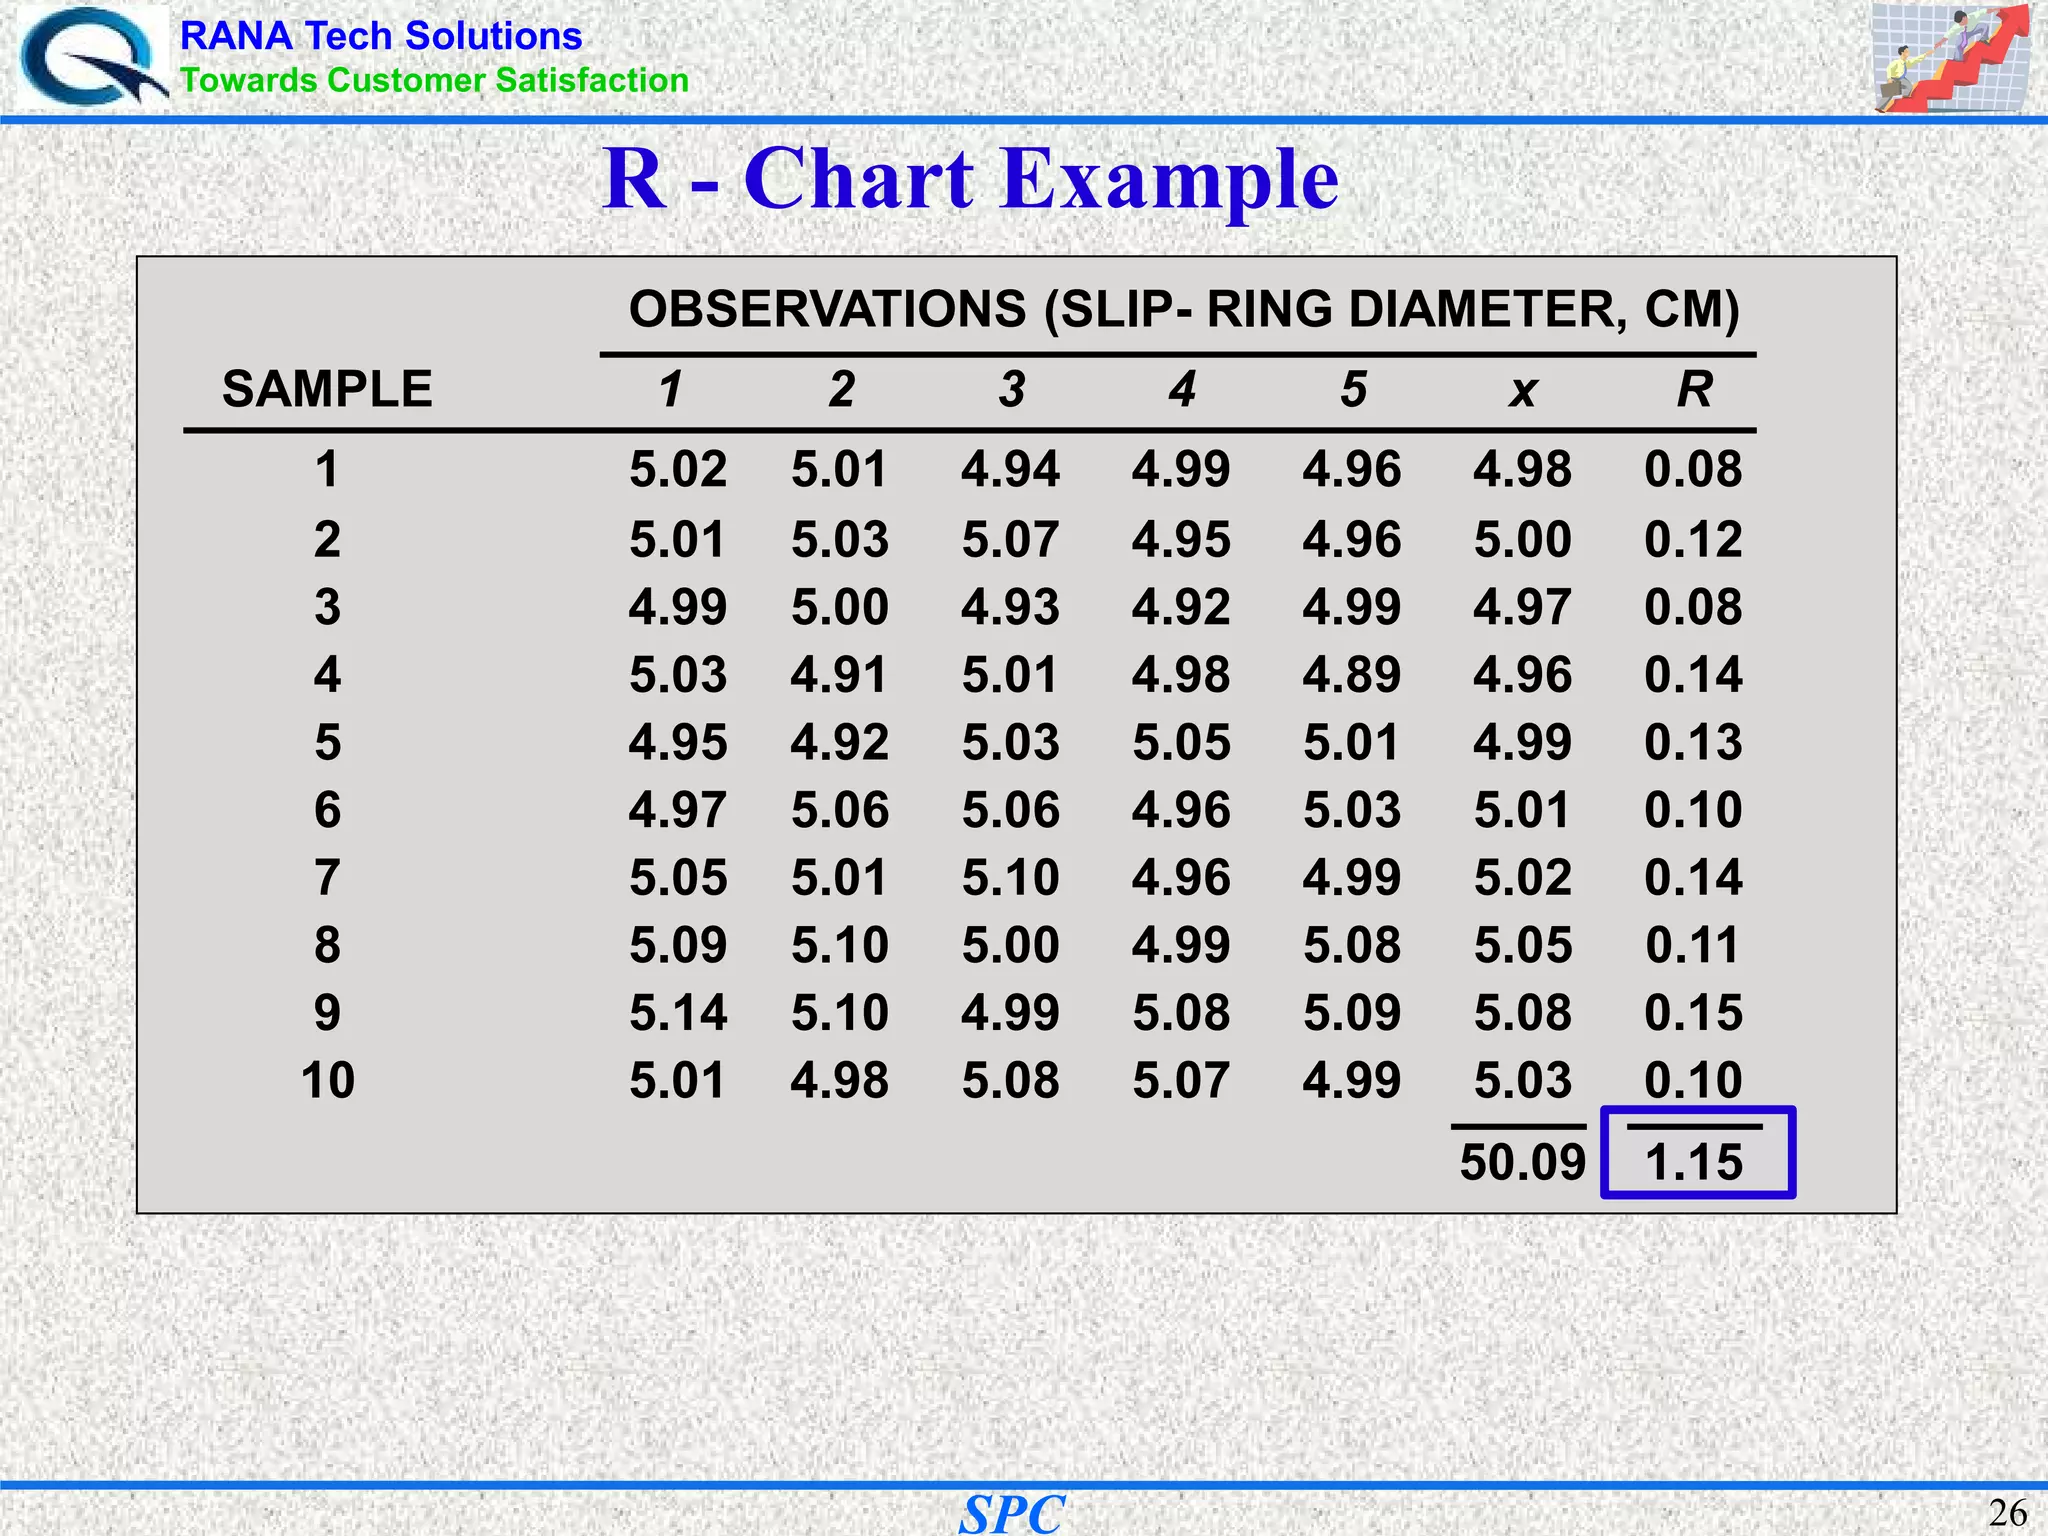Select sample 10 row label
The height and width of the screenshot is (1536, 2048).
tap(327, 1081)
